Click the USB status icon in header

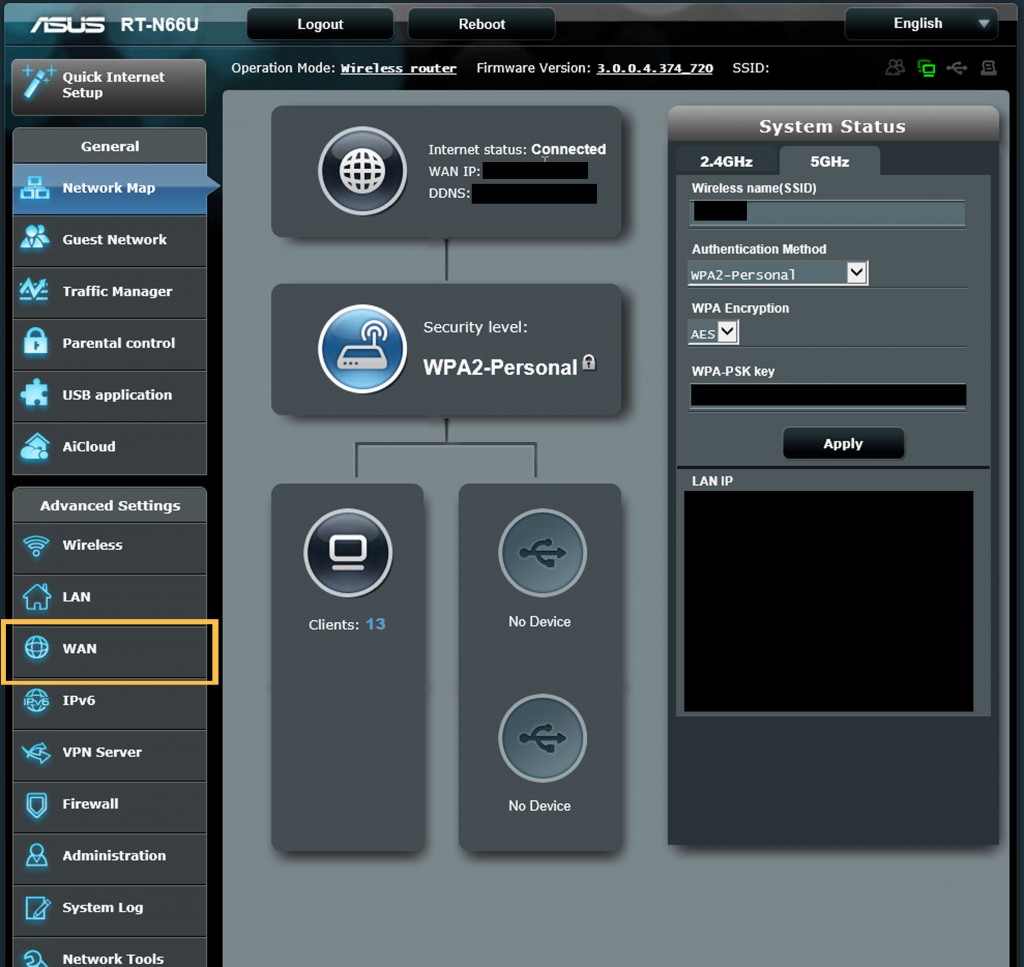click(x=957, y=67)
